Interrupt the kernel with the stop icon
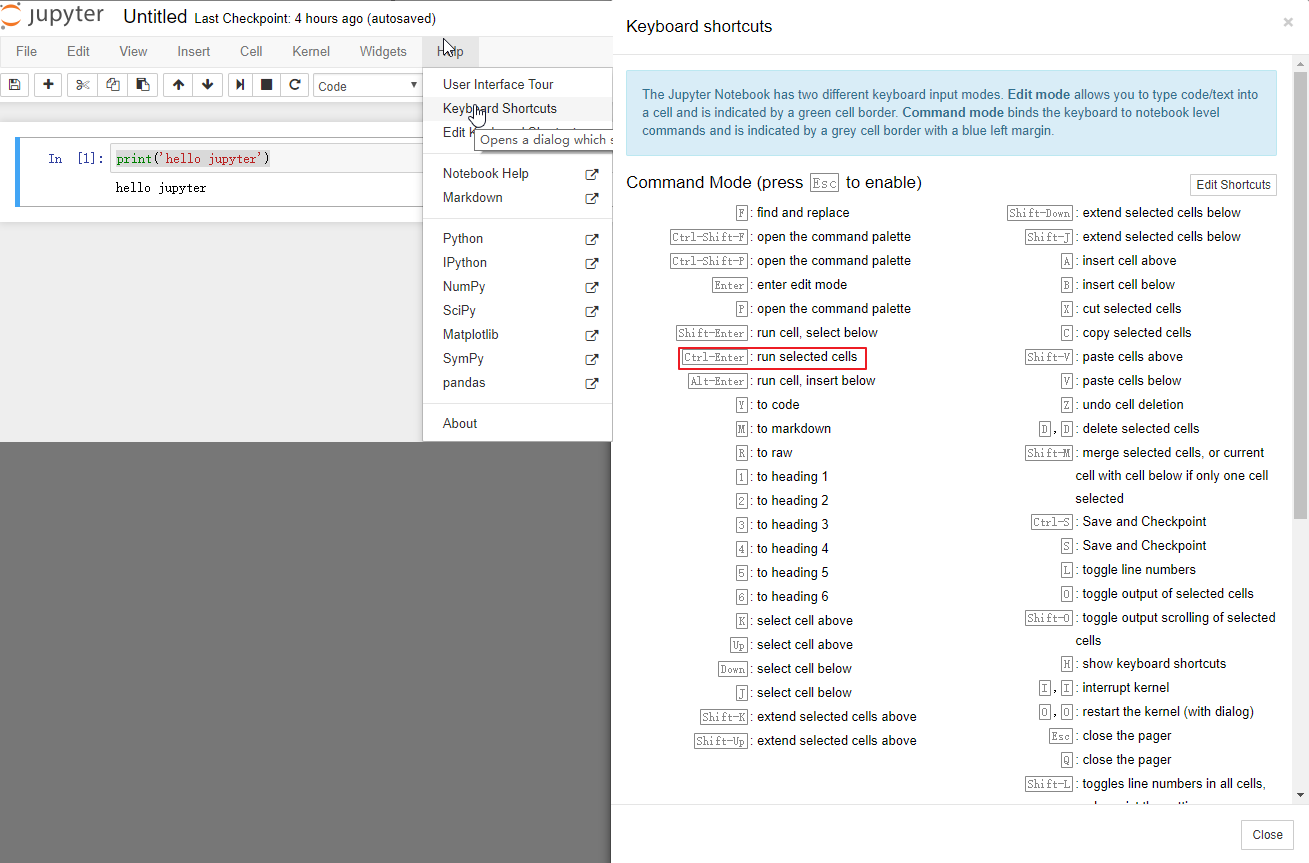Viewport: 1309px width, 863px height. (x=267, y=85)
